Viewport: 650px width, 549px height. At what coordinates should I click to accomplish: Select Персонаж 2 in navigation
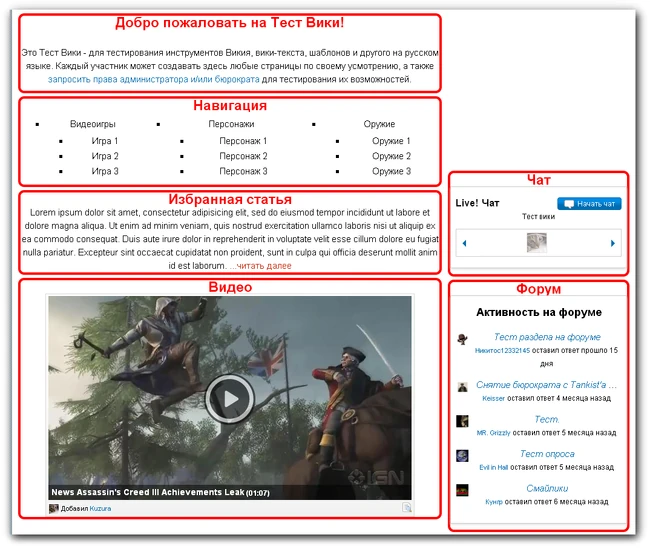pos(243,156)
